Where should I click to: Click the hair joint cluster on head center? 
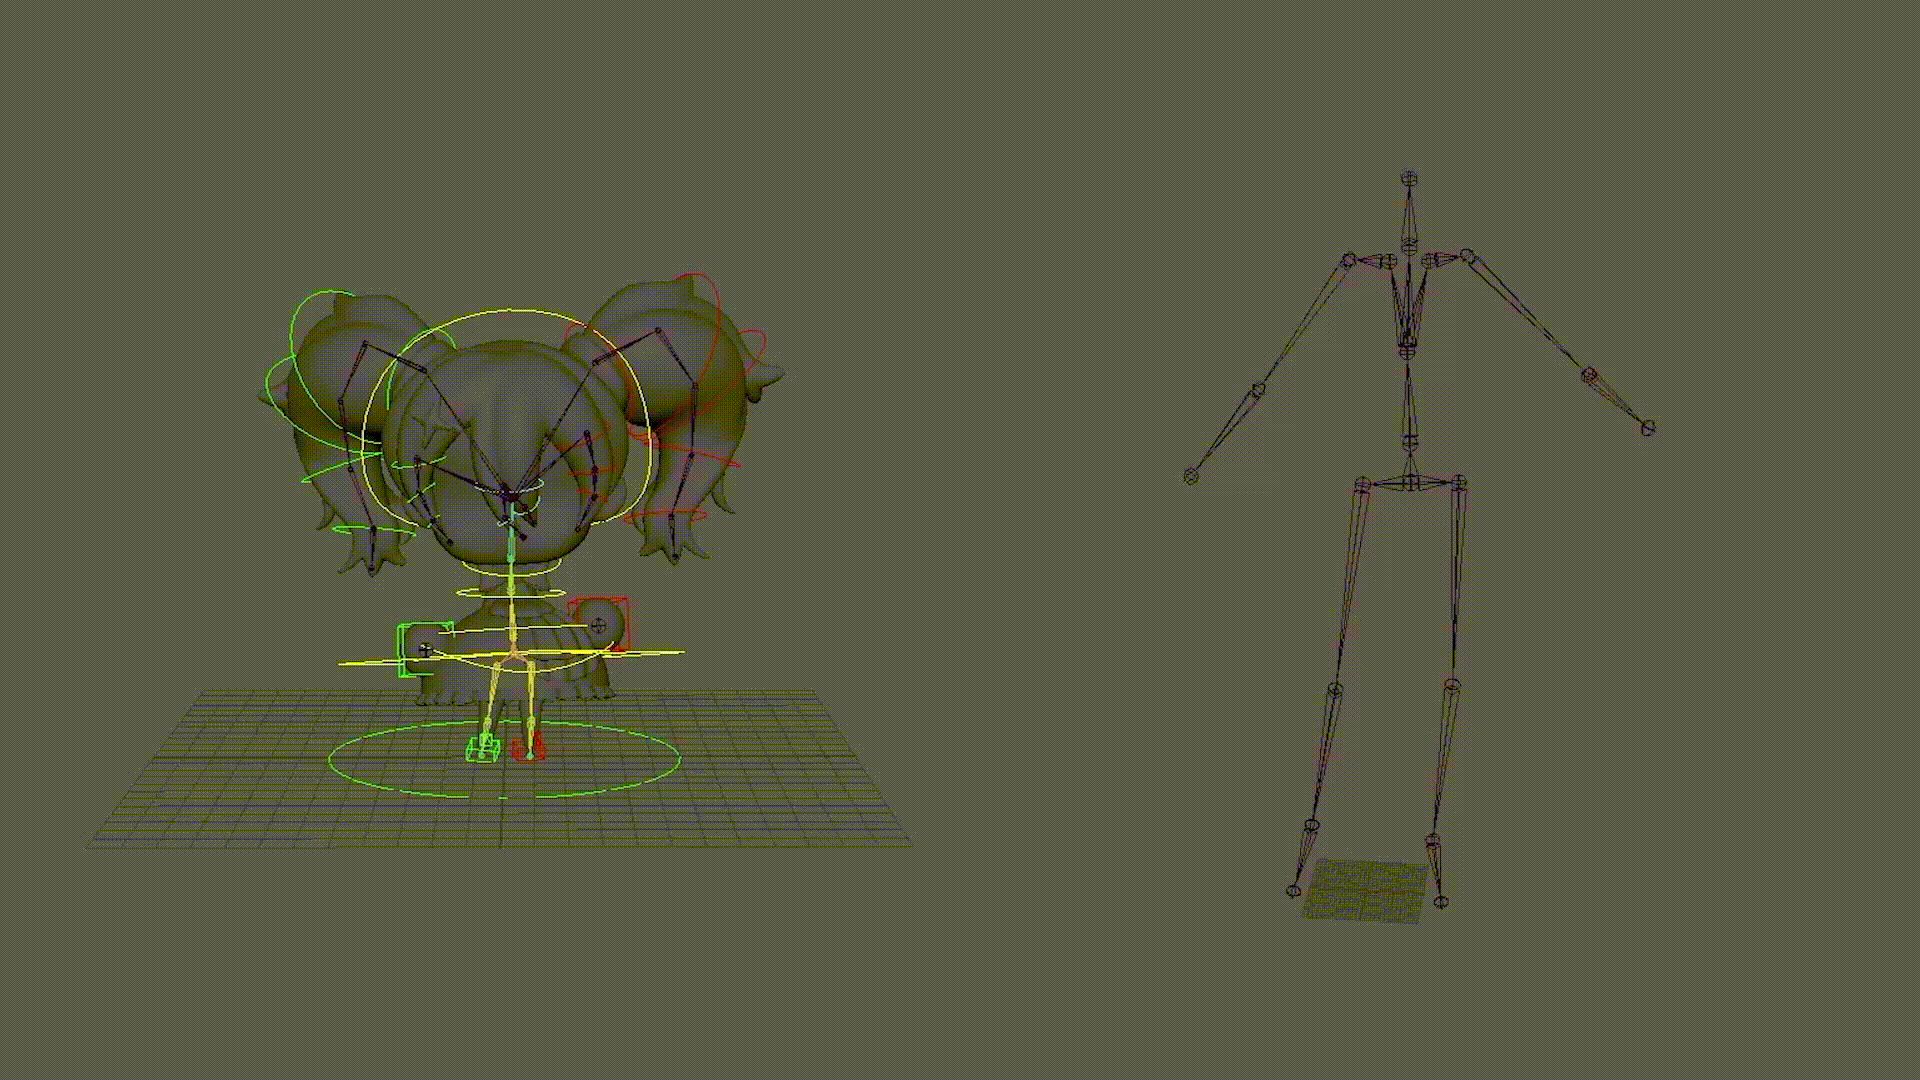[x=510, y=496]
